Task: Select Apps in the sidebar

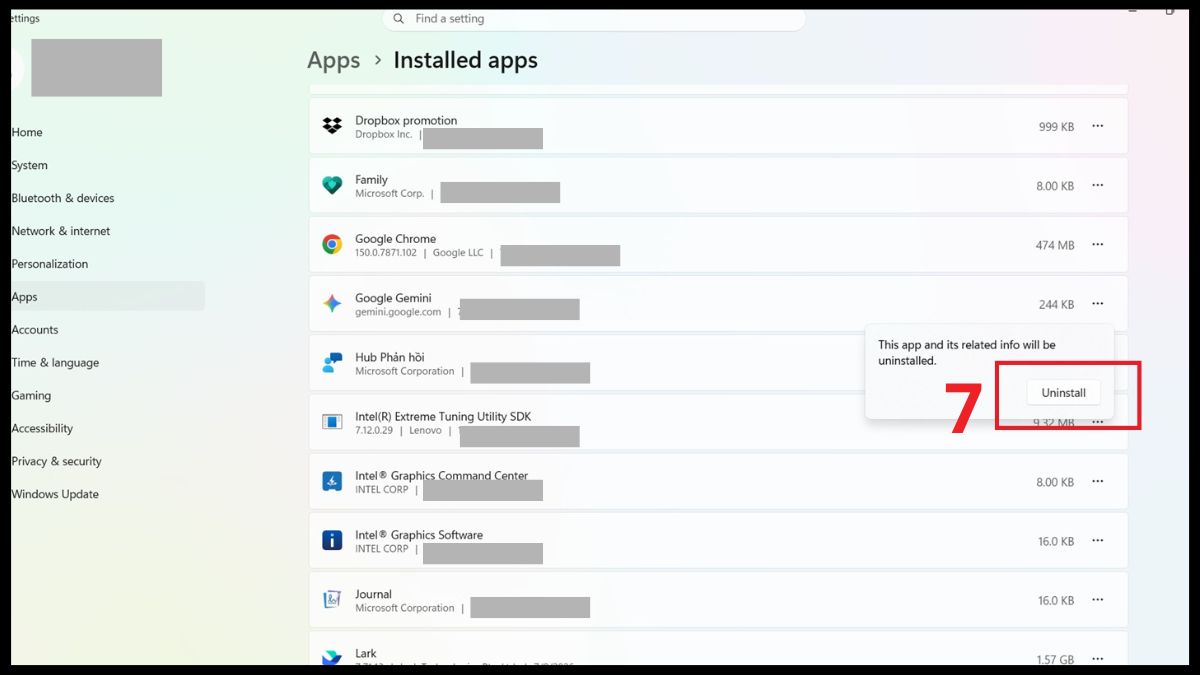Action: (107, 297)
